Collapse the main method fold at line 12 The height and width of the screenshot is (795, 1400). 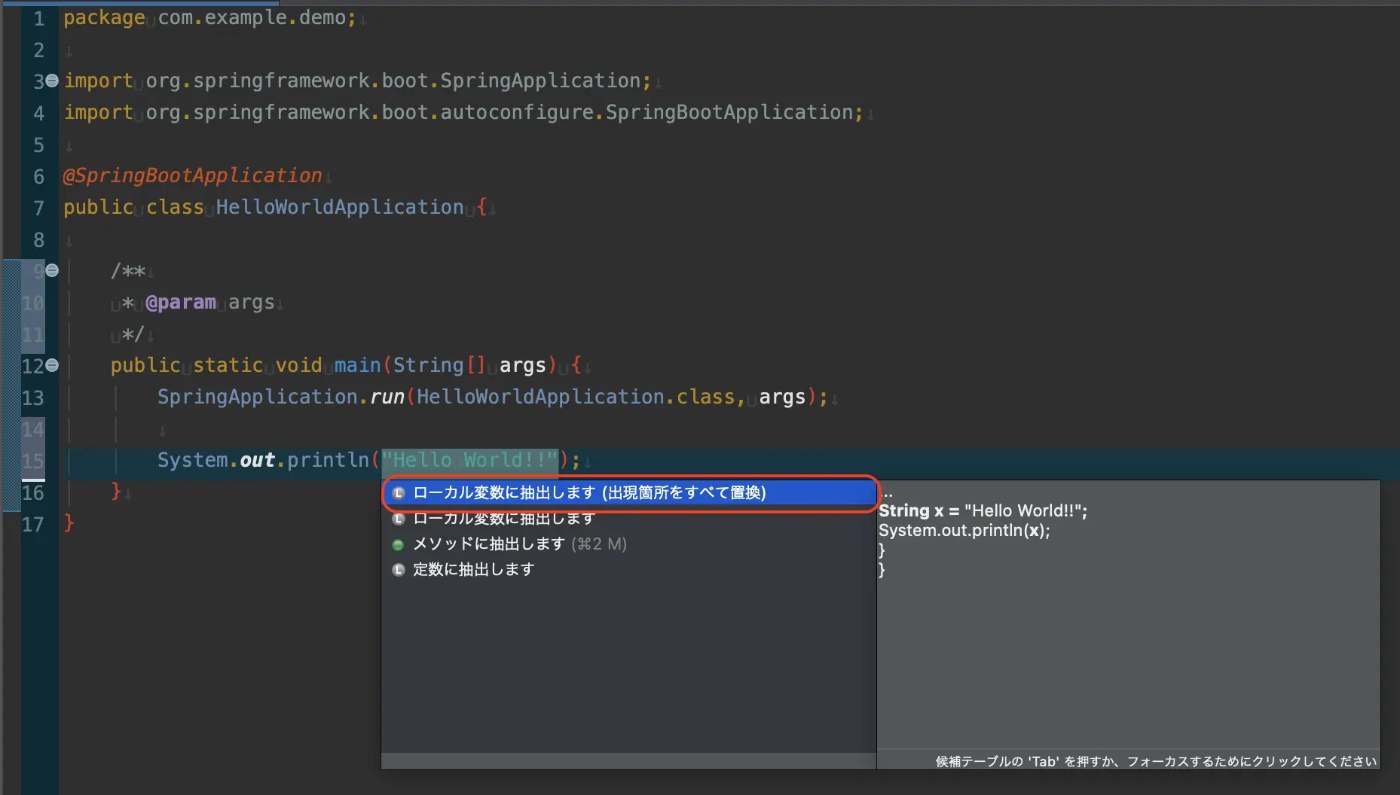pyautogui.click(x=52, y=365)
